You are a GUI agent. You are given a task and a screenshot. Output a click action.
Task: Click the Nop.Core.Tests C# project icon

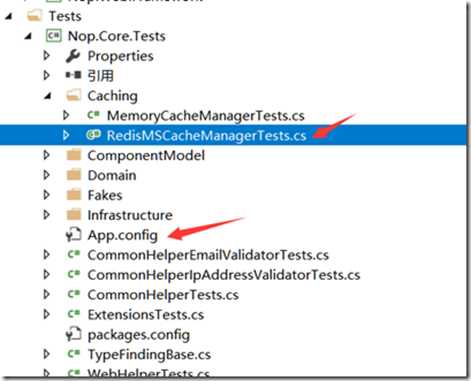point(54,36)
